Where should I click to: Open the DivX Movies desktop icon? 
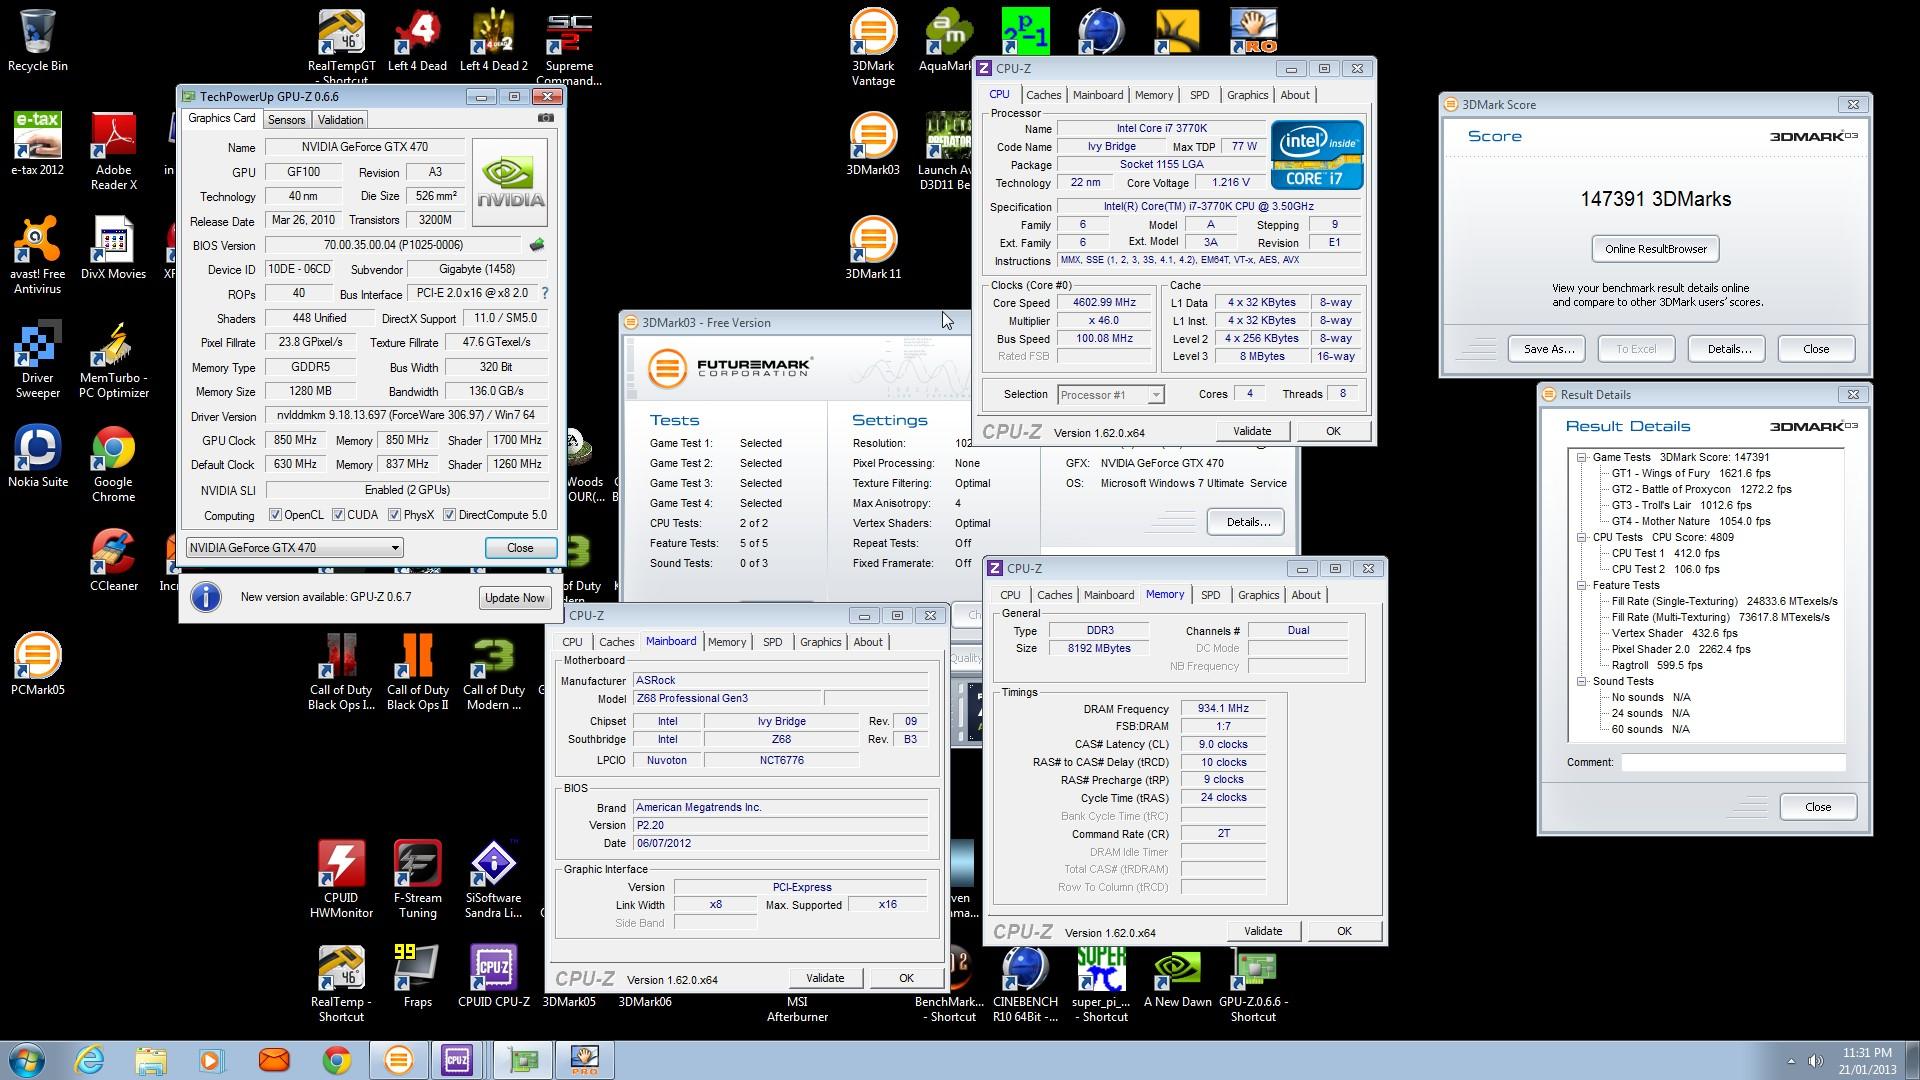click(113, 248)
